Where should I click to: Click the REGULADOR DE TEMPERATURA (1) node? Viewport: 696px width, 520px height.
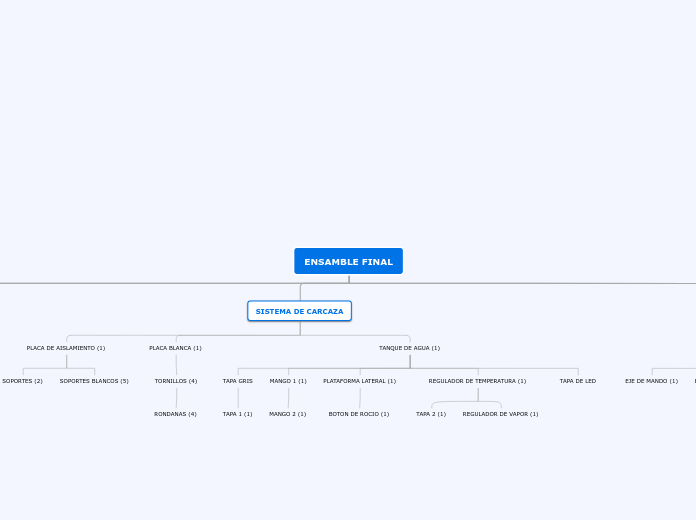(477, 381)
